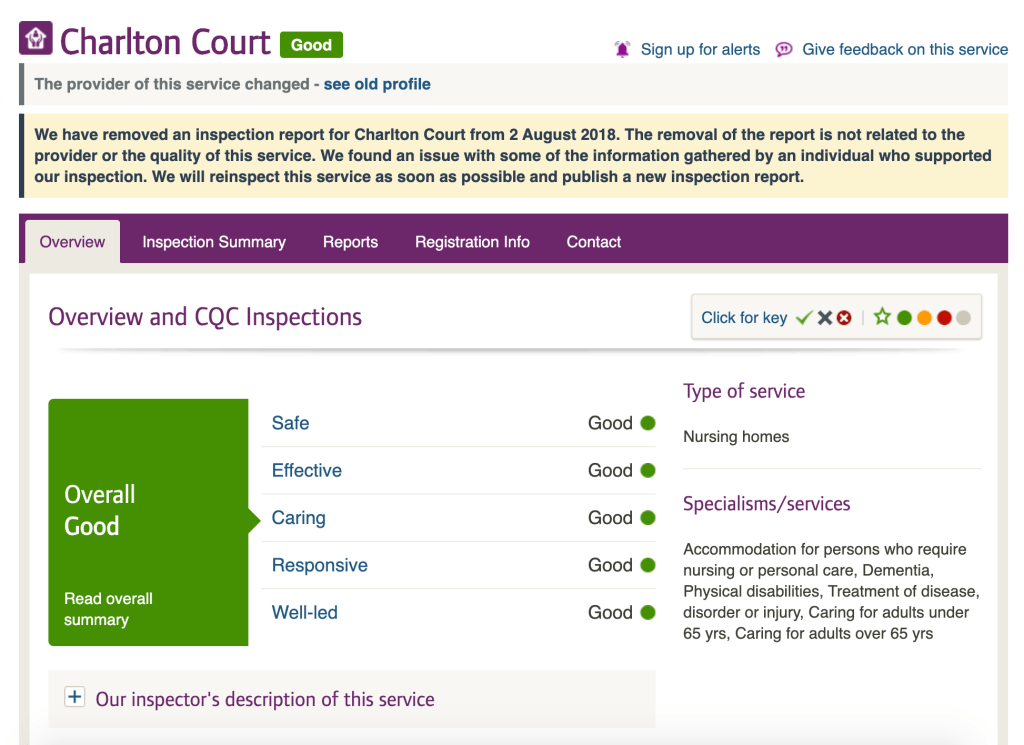Click Read overall summary in green panel

coord(108,609)
